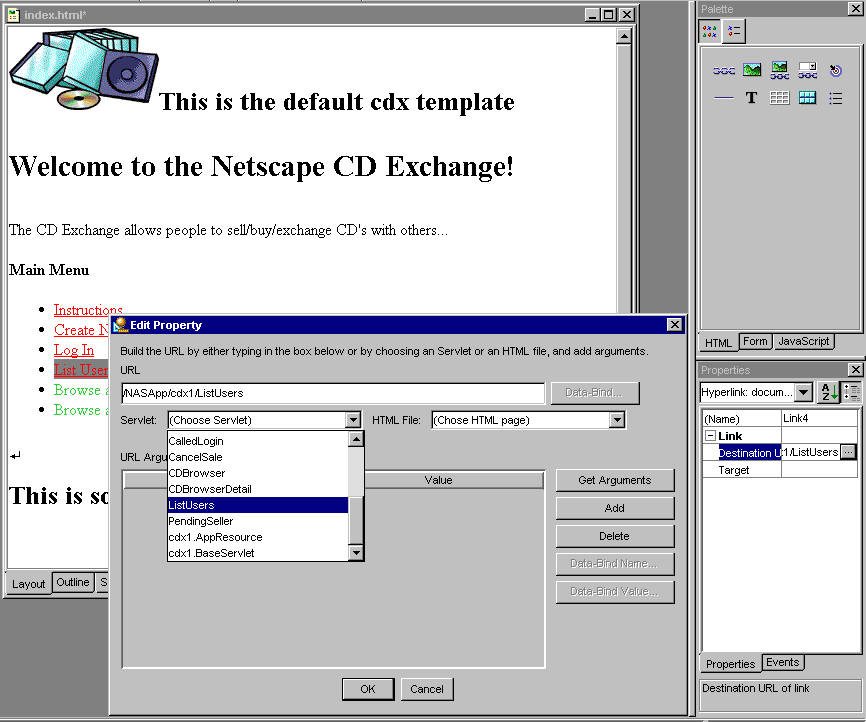Screen dimensions: 866x722
Task: Open the Hyperlink object selector dropdown
Action: (804, 392)
